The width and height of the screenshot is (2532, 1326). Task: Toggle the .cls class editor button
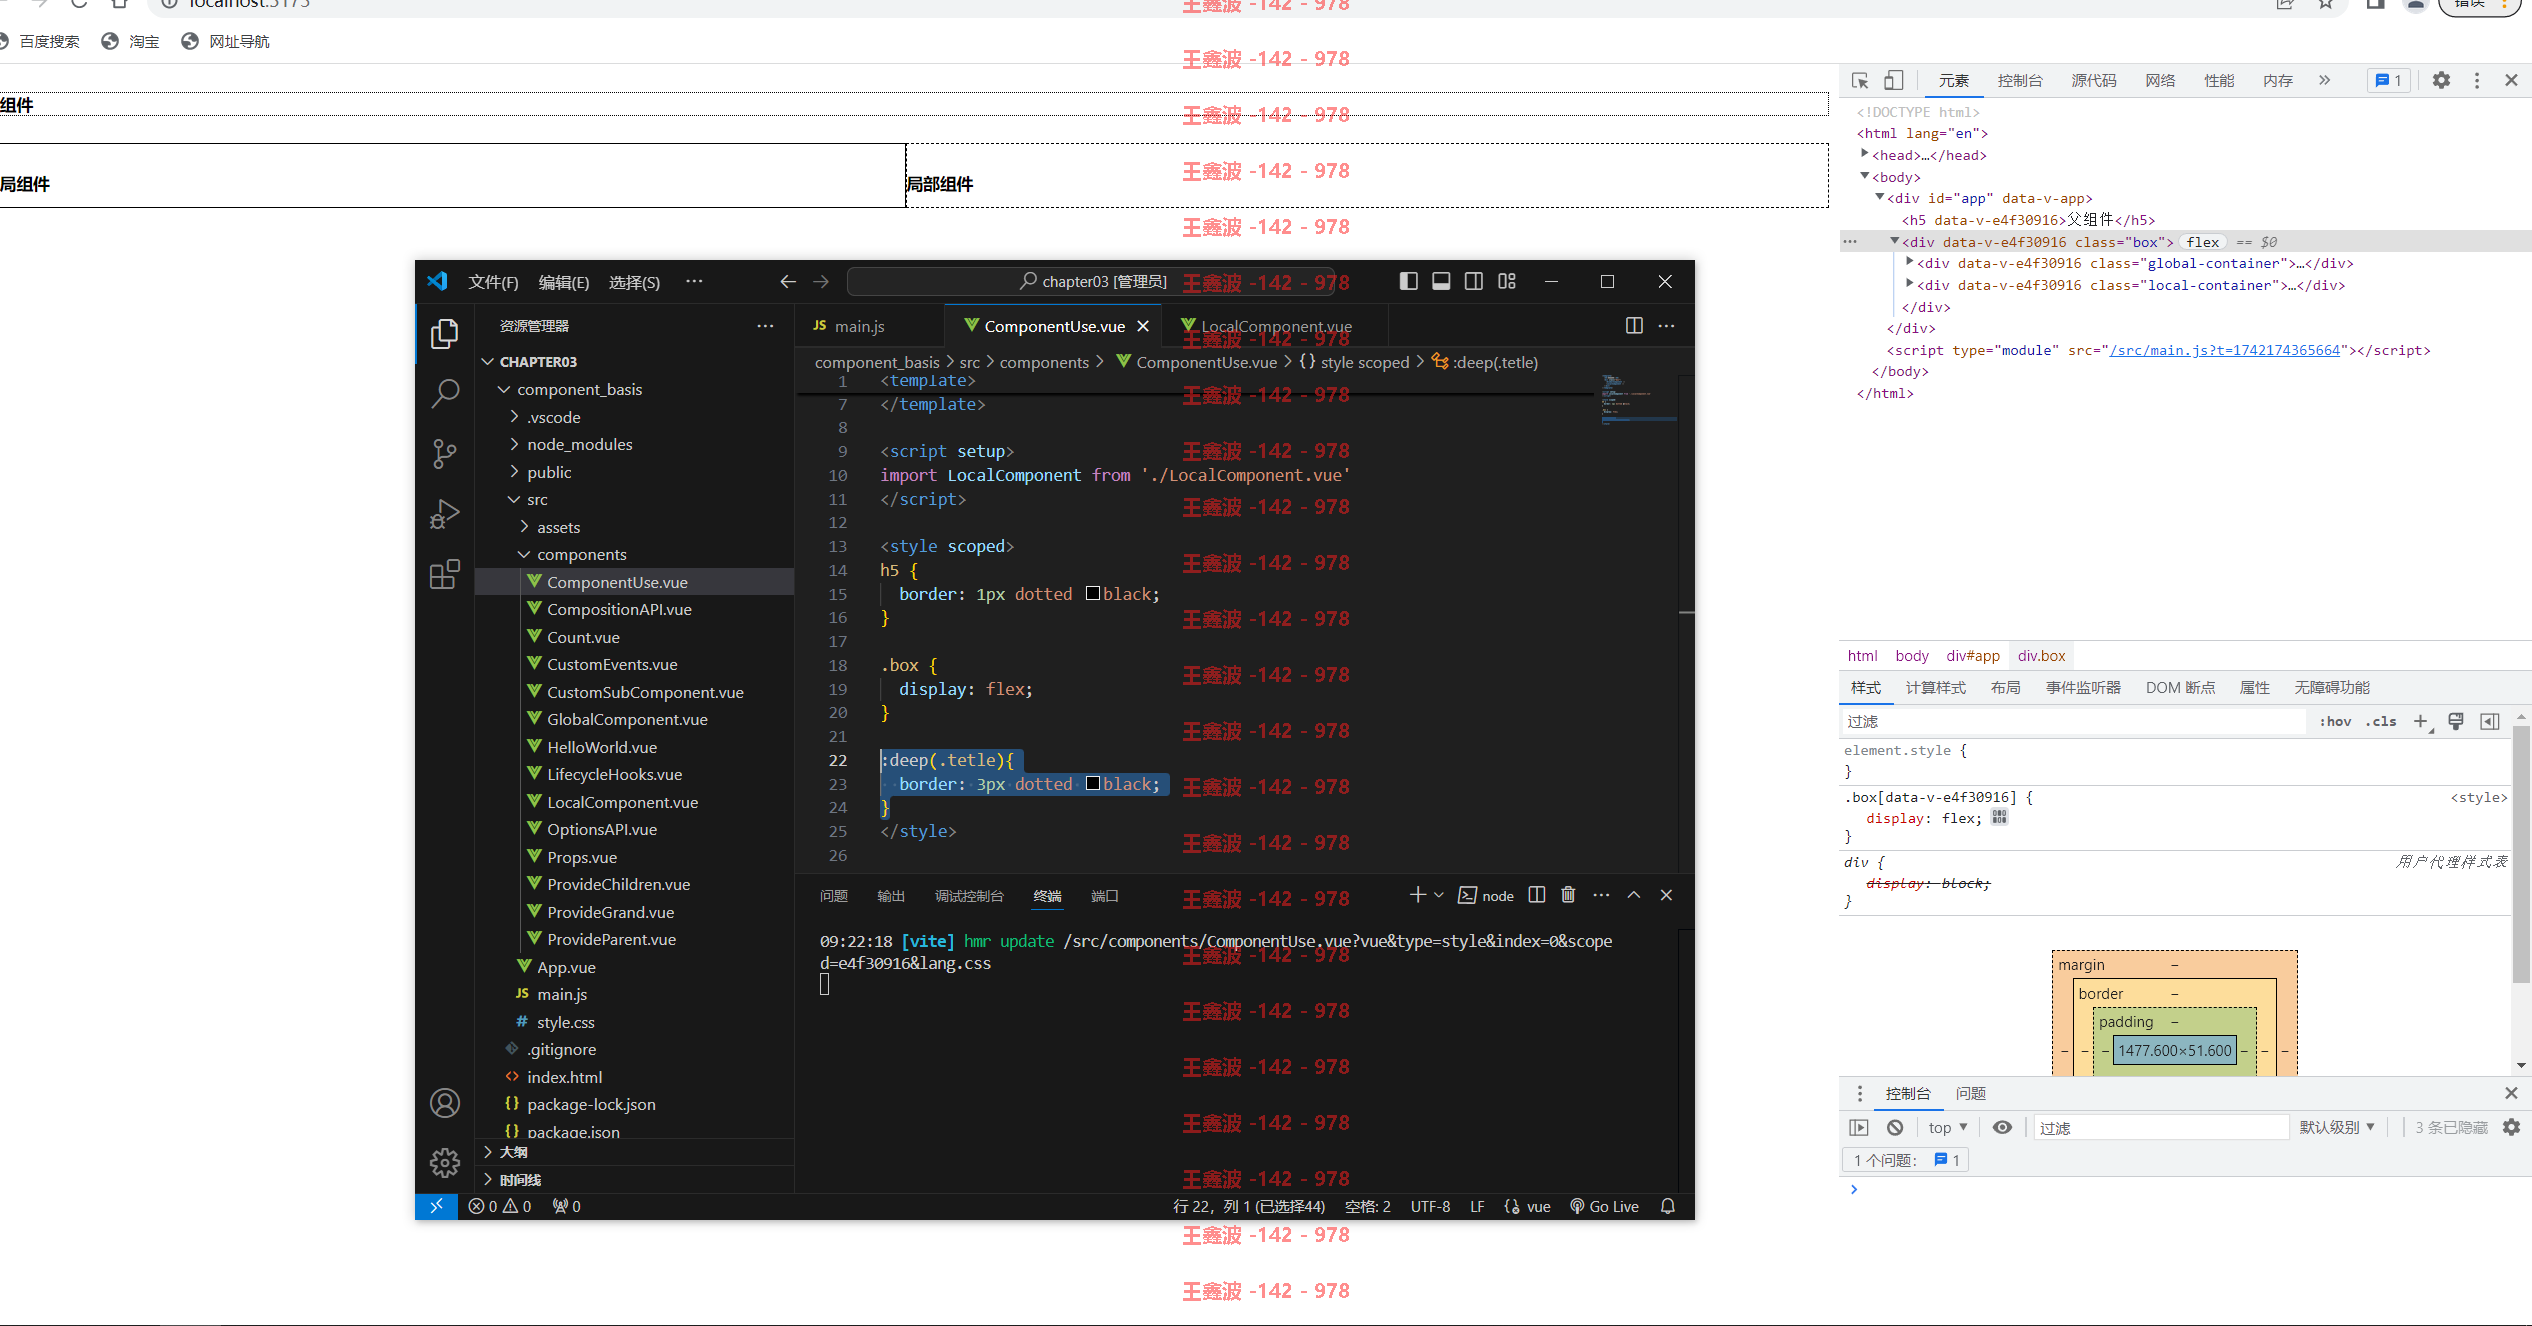pos(2381,721)
